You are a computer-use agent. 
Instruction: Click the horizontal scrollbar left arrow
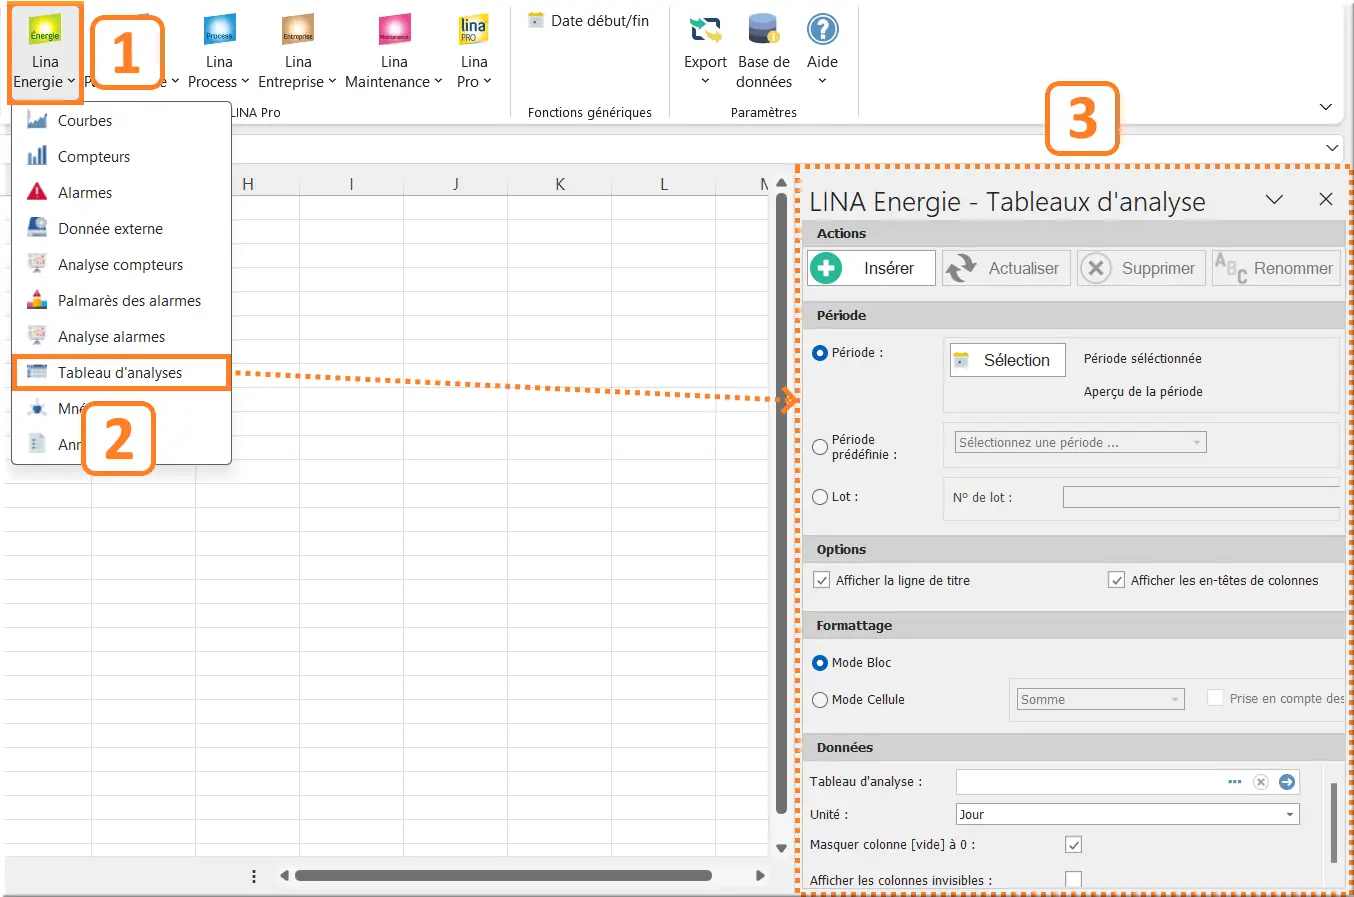pos(284,876)
